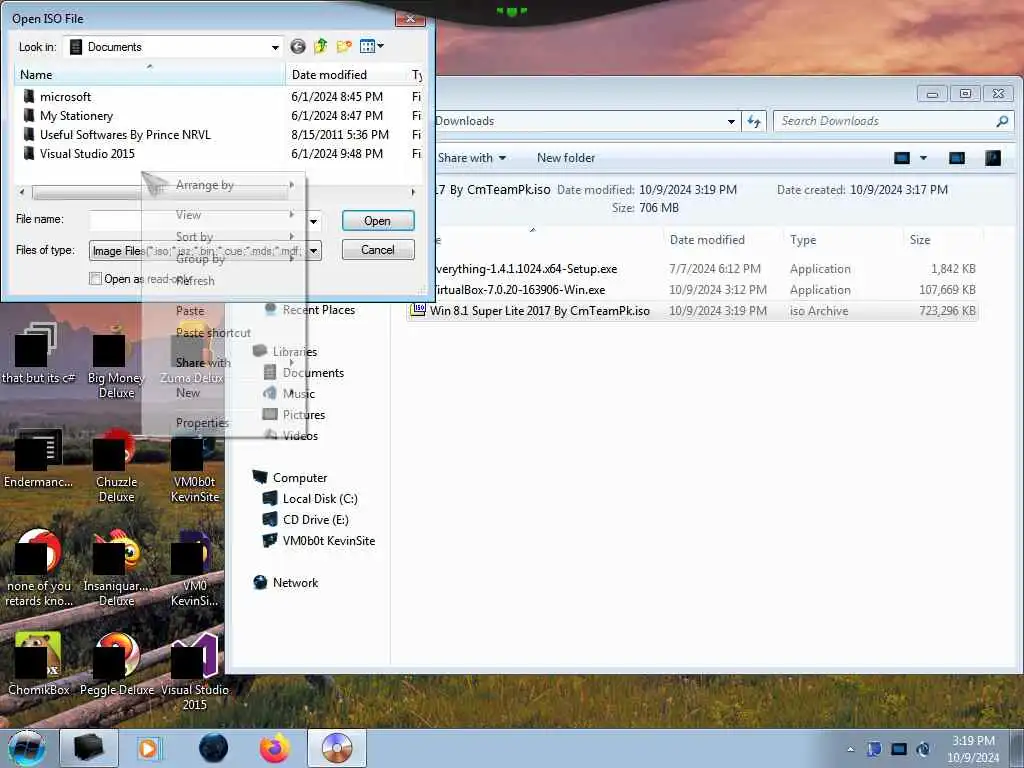Viewport: 1024px width, 768px height.
Task: Open the View Menu icon in Open ISO dialog
Action: tap(368, 46)
